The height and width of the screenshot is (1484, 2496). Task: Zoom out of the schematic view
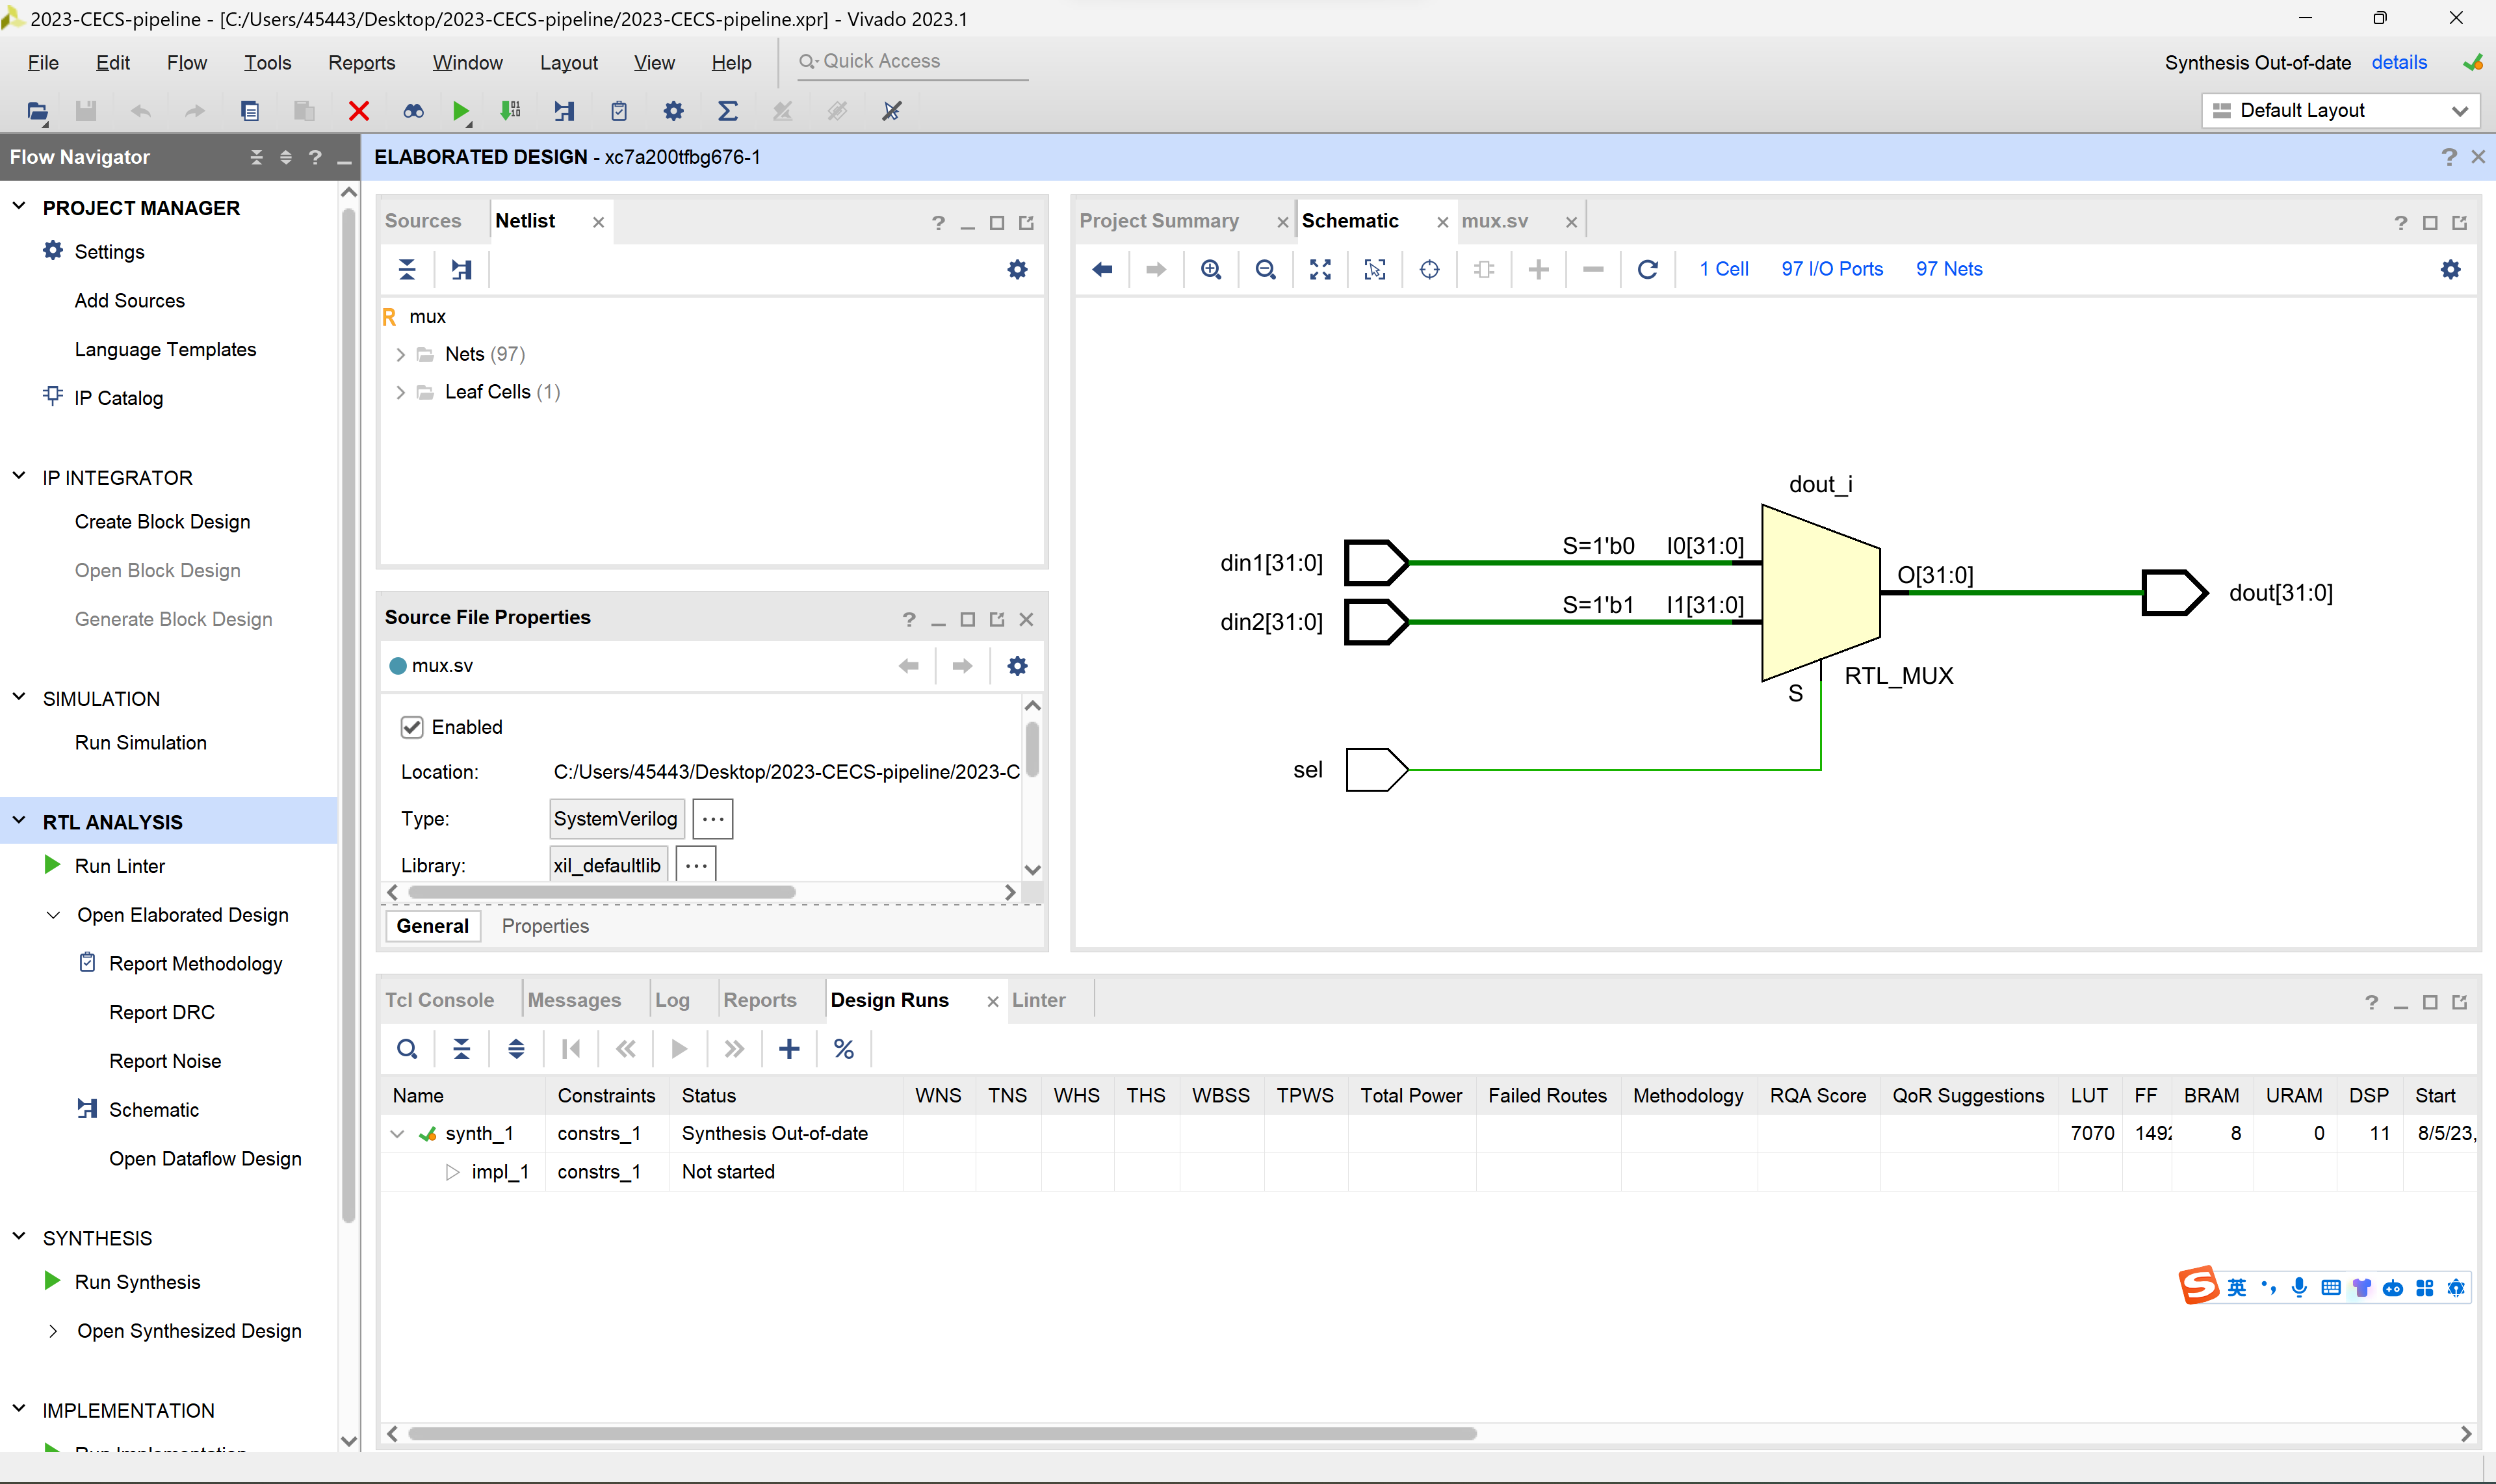pyautogui.click(x=1265, y=269)
